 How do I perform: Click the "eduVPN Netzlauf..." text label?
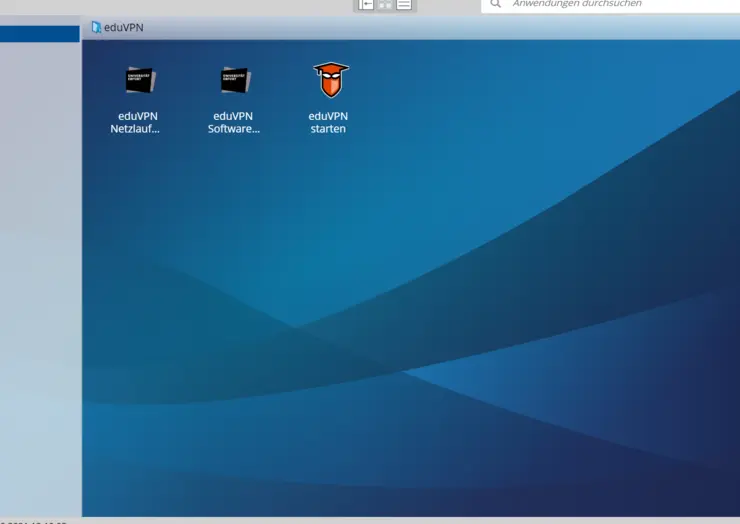click(x=135, y=122)
